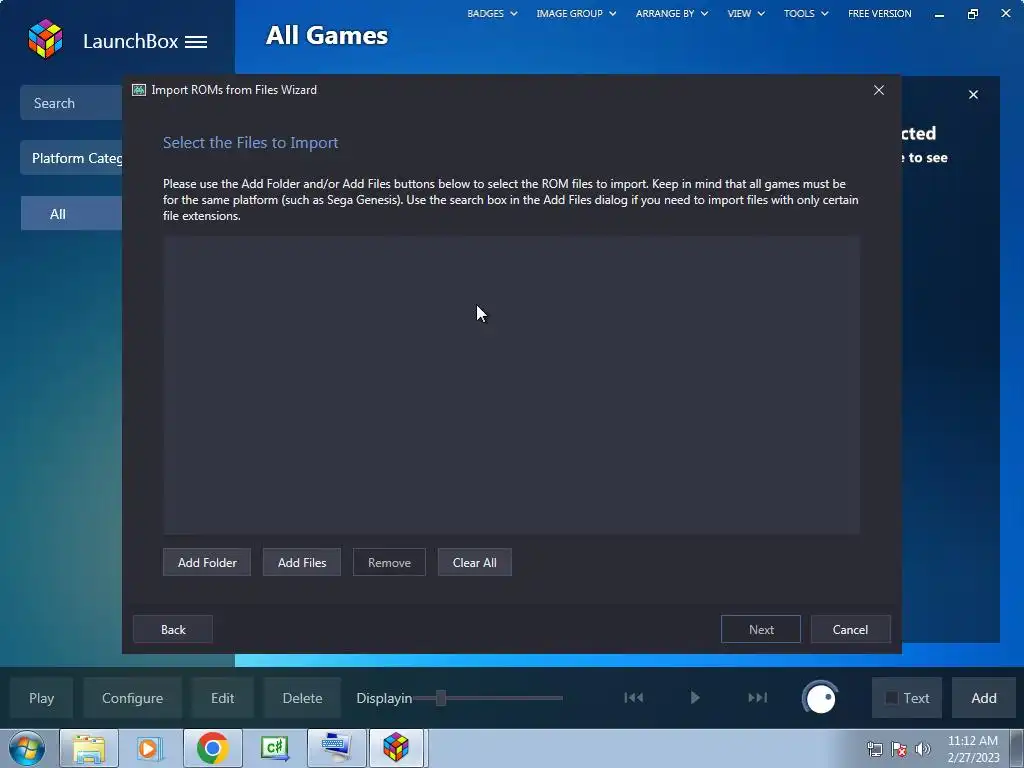
Task: Click the Add button in bottom bar
Action: [x=984, y=698]
